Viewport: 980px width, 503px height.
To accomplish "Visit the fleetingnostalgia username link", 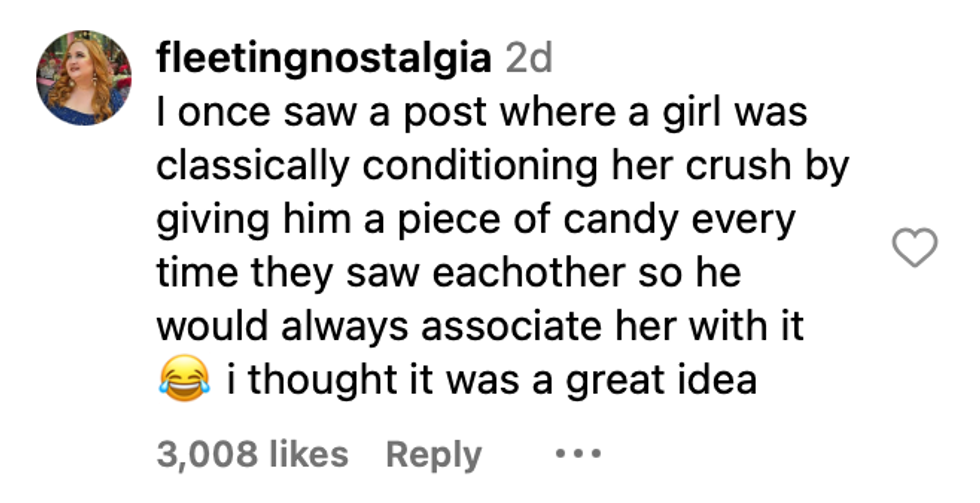I will 324,60.
